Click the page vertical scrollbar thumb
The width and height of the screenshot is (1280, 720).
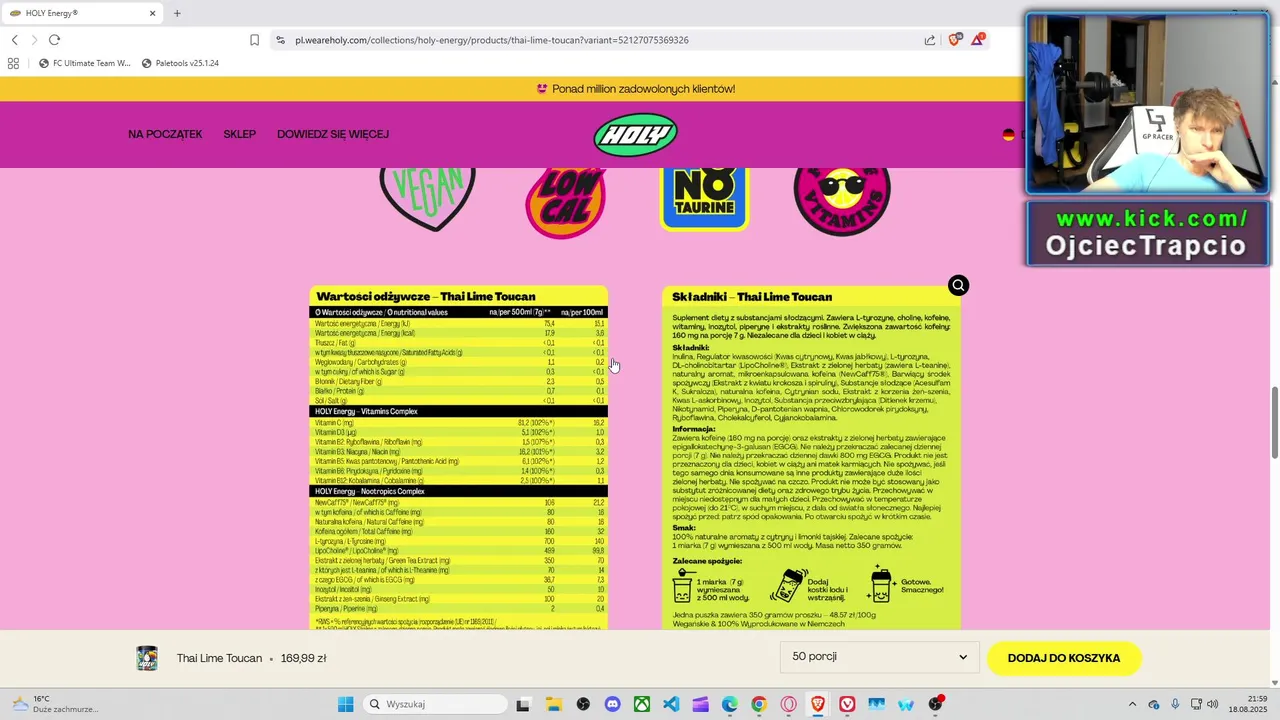click(x=1274, y=423)
